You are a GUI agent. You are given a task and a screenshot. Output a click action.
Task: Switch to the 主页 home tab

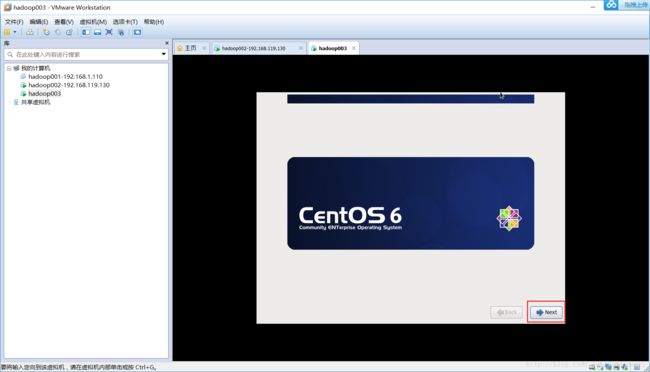[190, 48]
